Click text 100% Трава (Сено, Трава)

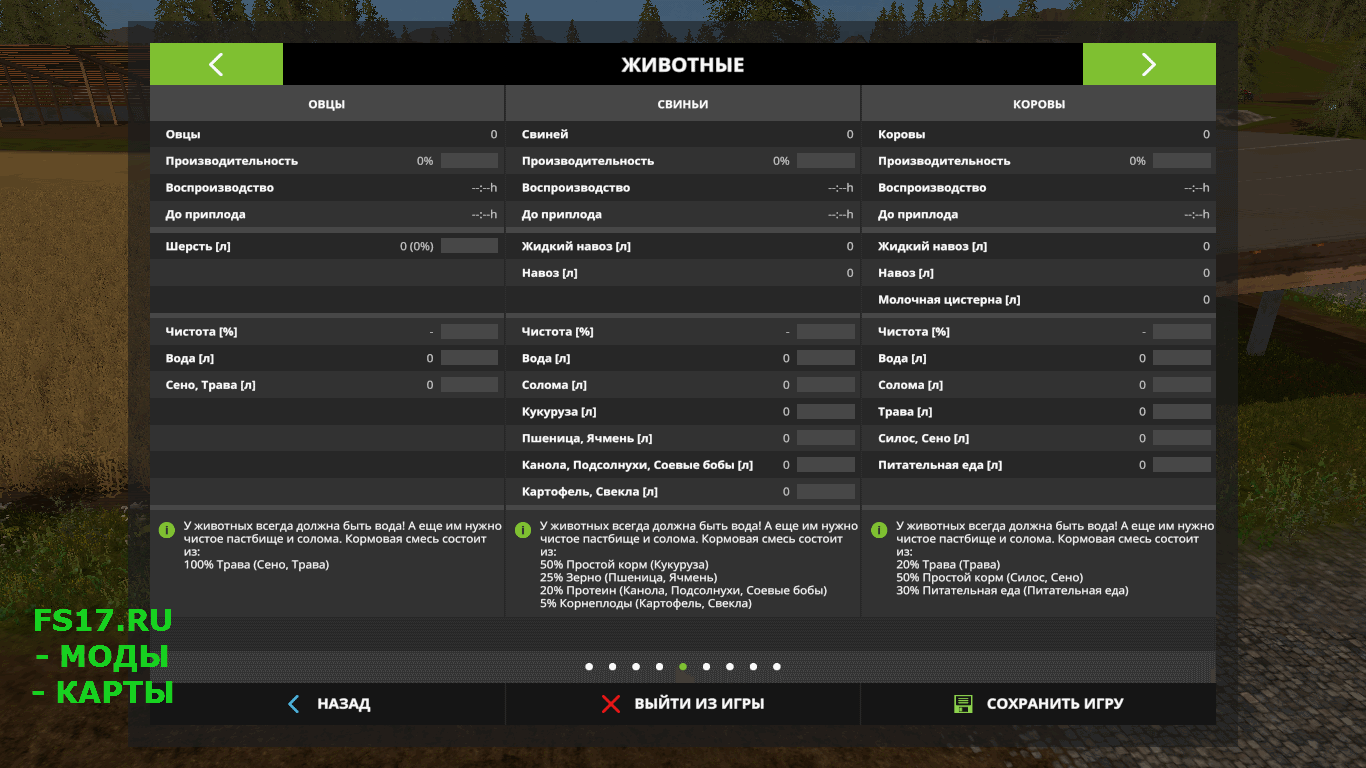tap(256, 565)
